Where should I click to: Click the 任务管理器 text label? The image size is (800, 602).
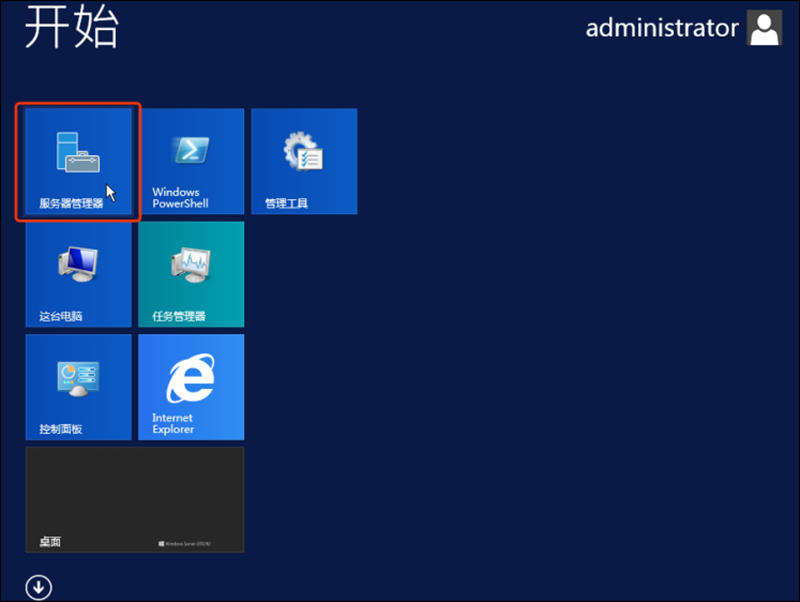(178, 316)
